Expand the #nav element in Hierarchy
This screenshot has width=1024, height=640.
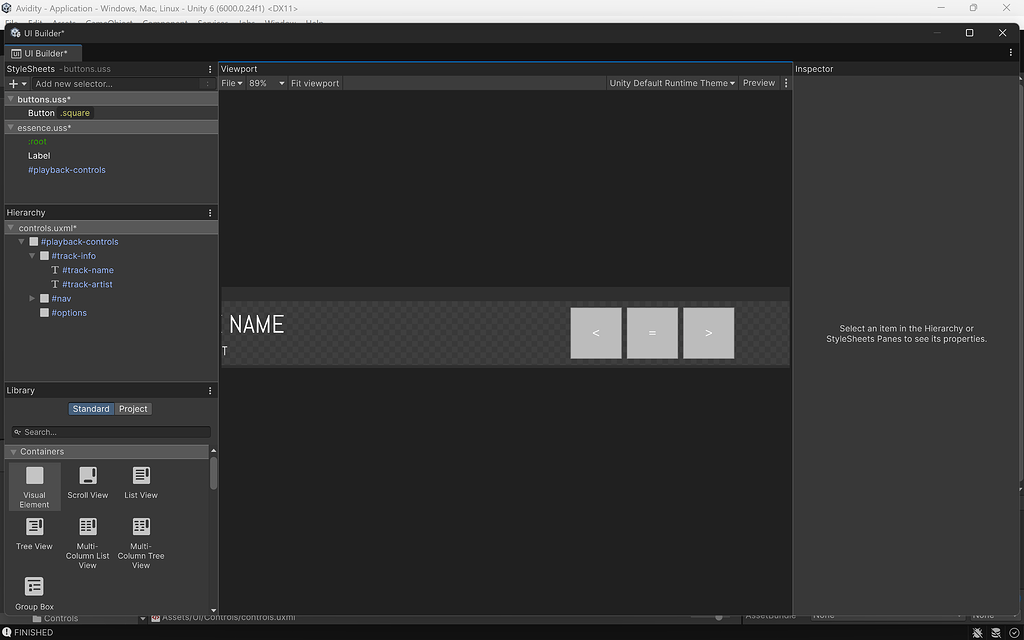click(x=31, y=298)
